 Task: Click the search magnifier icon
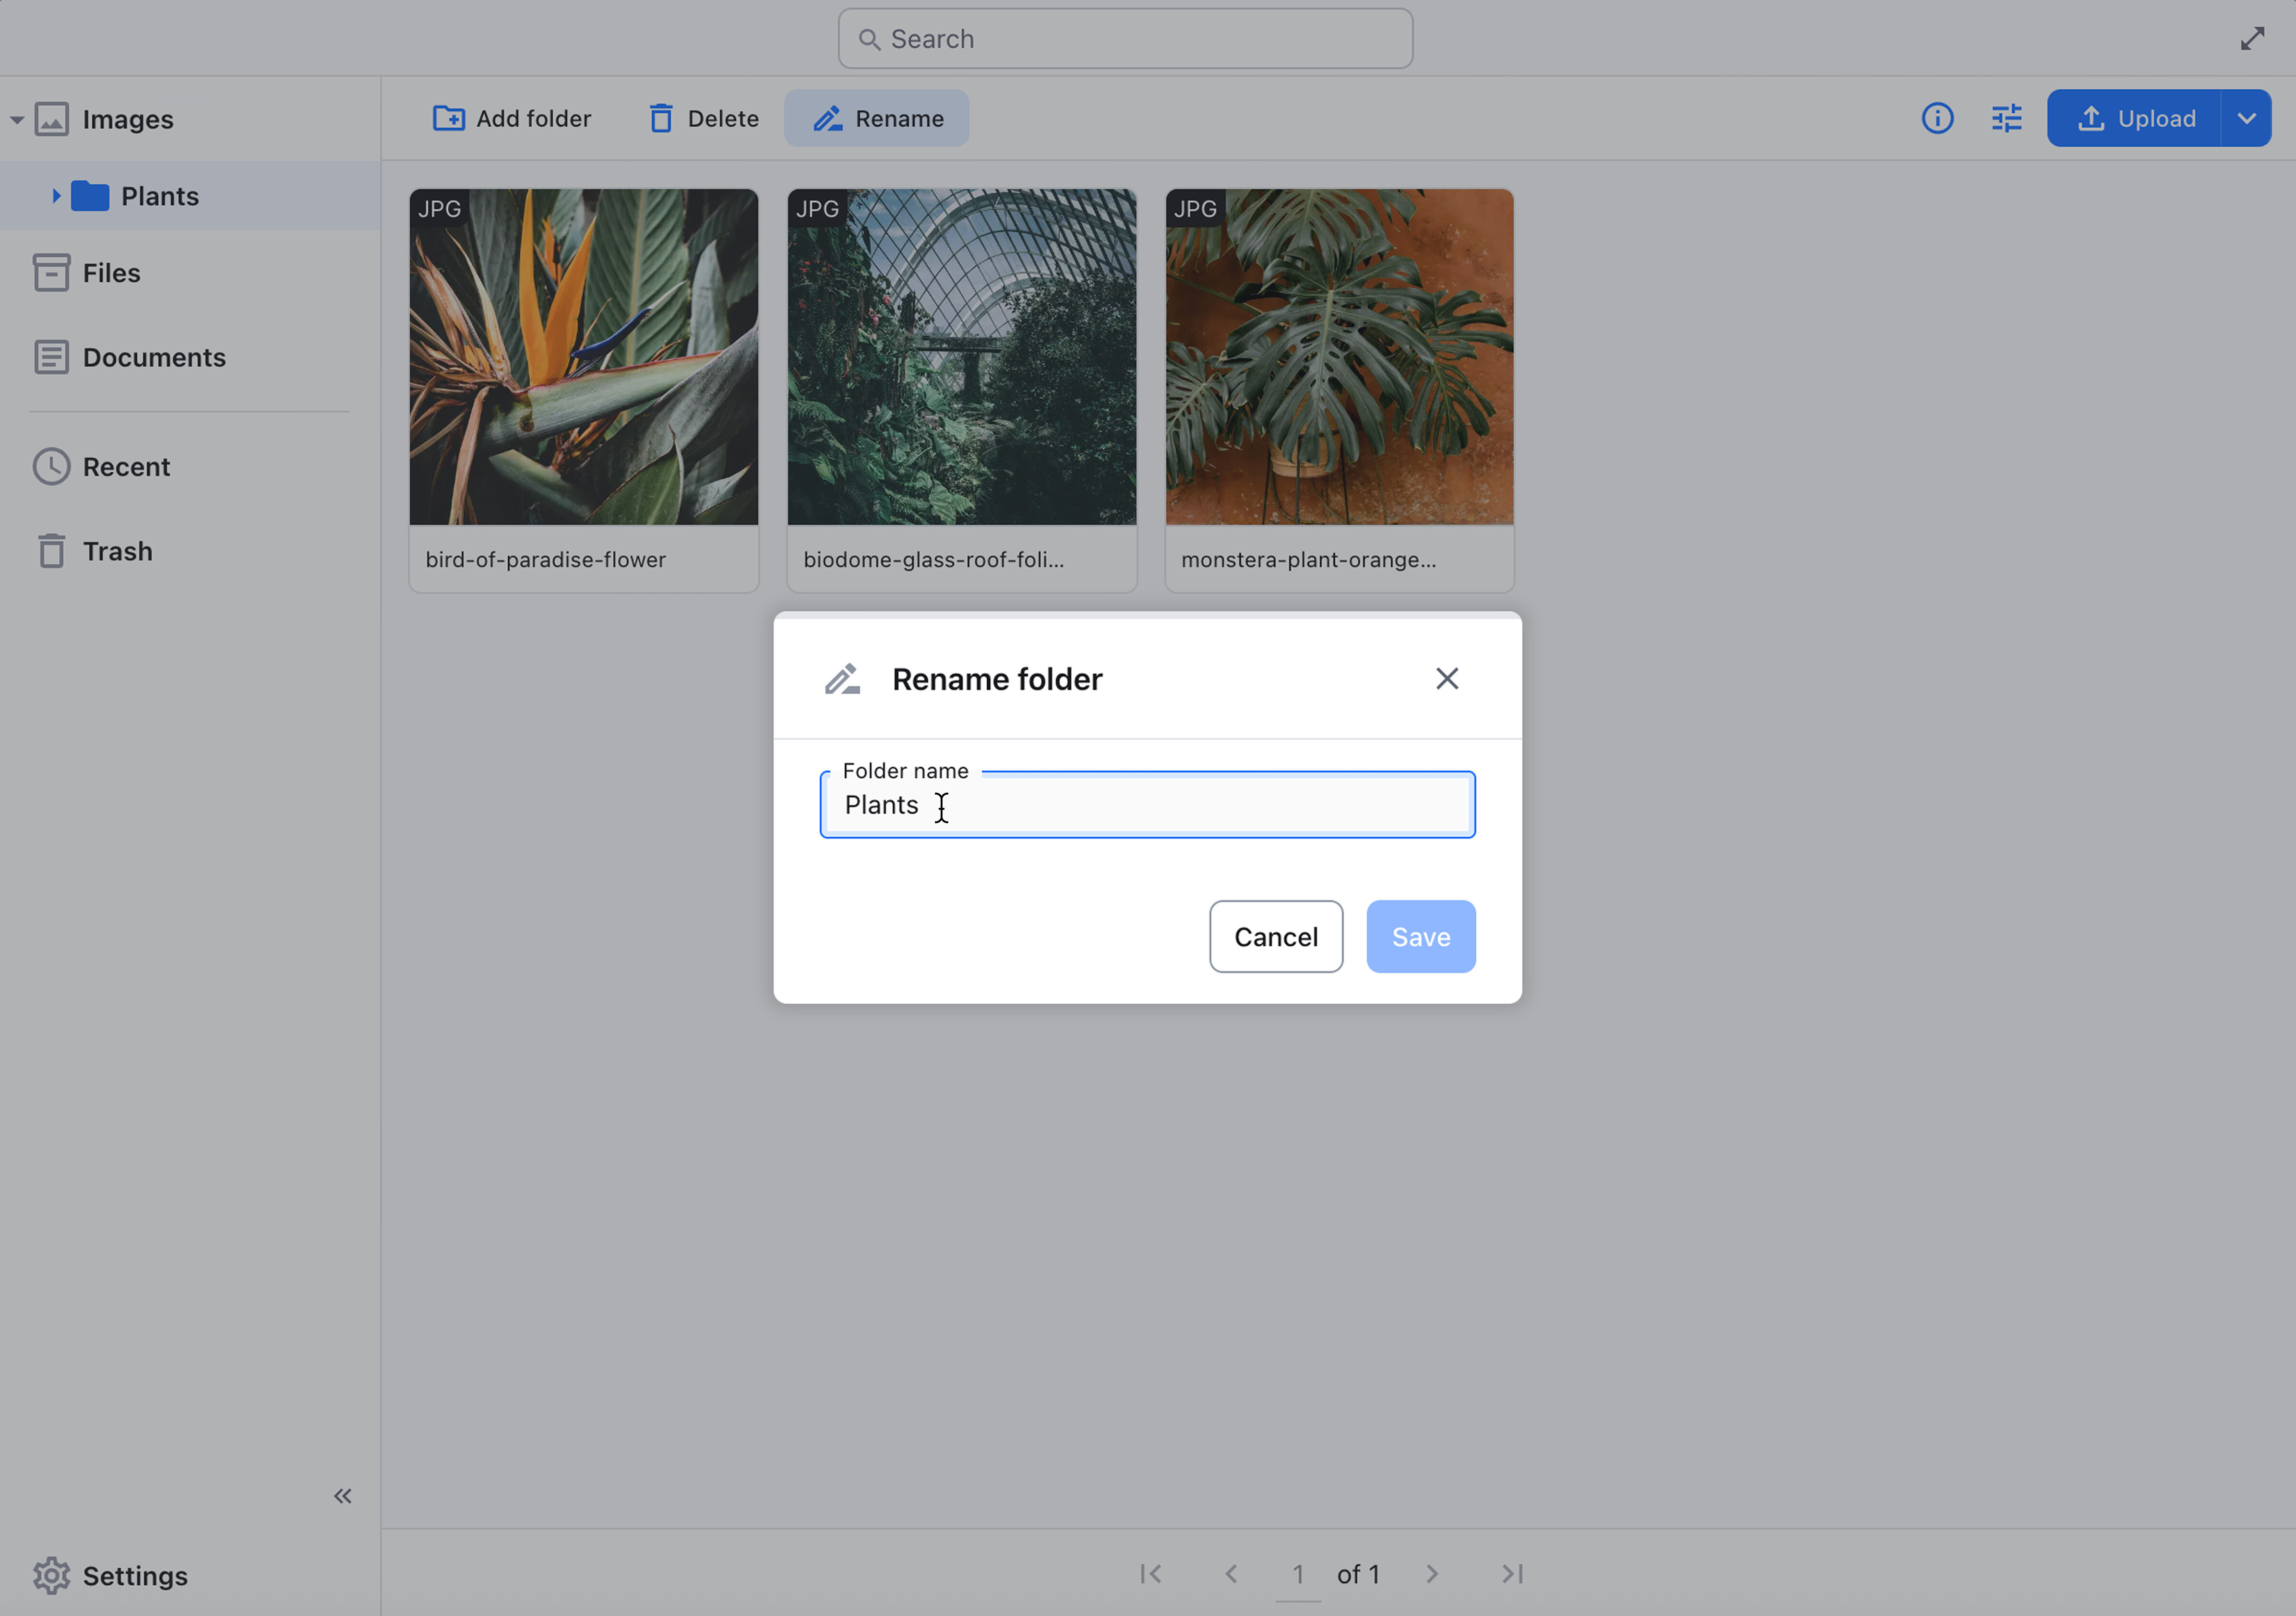869,39
